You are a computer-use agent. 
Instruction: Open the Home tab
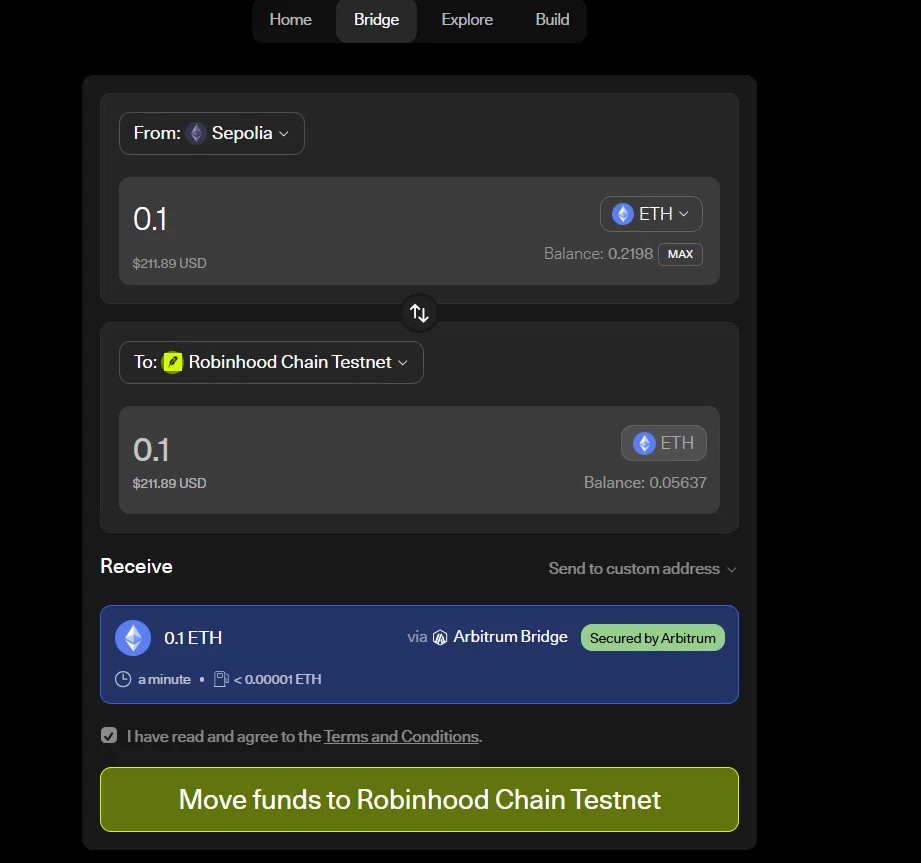[x=290, y=19]
